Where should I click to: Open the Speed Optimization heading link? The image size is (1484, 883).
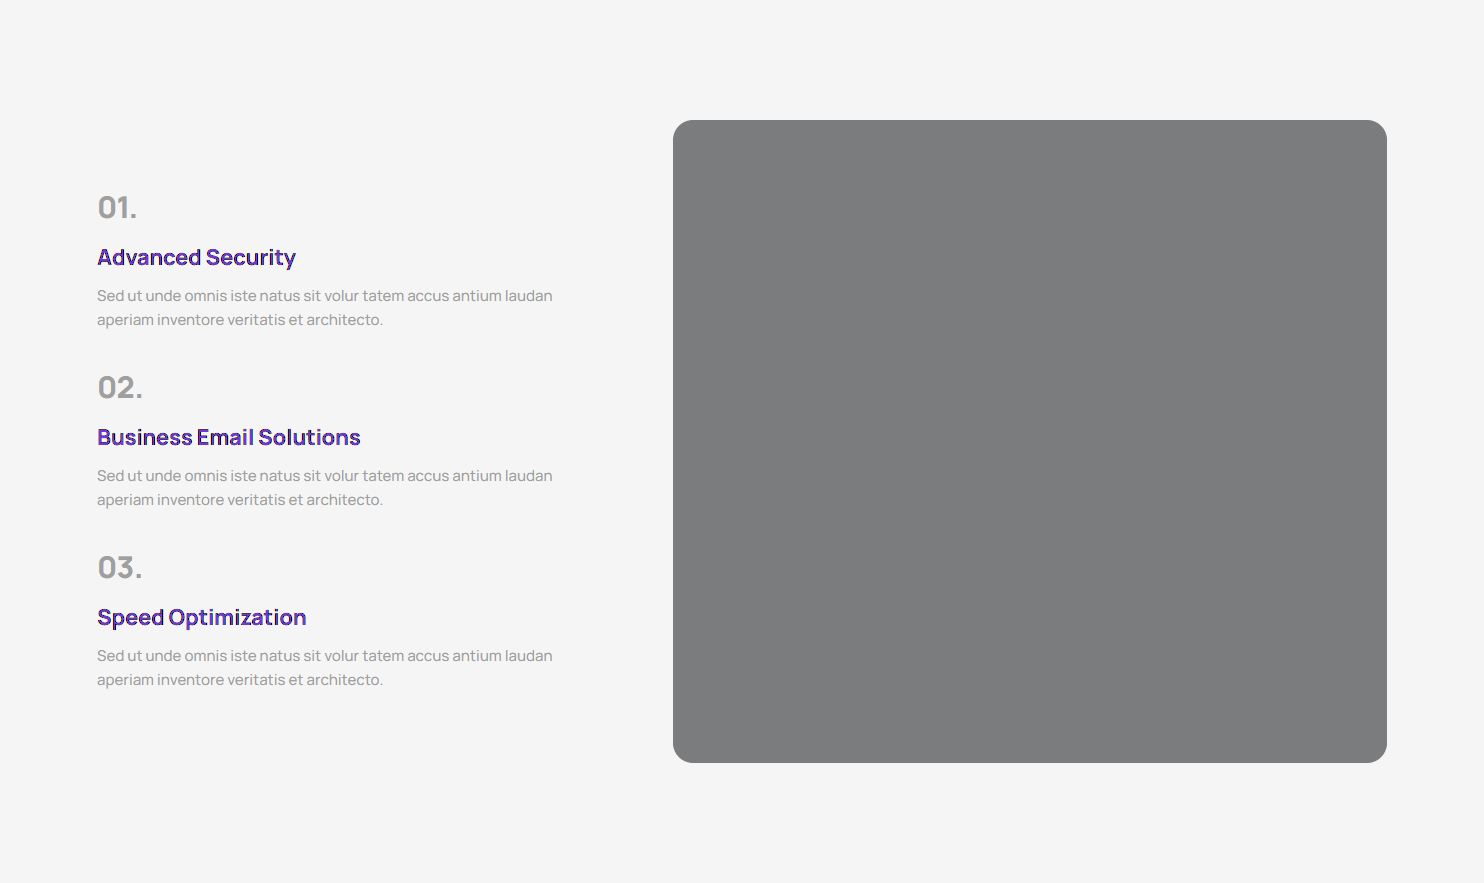coord(201,618)
